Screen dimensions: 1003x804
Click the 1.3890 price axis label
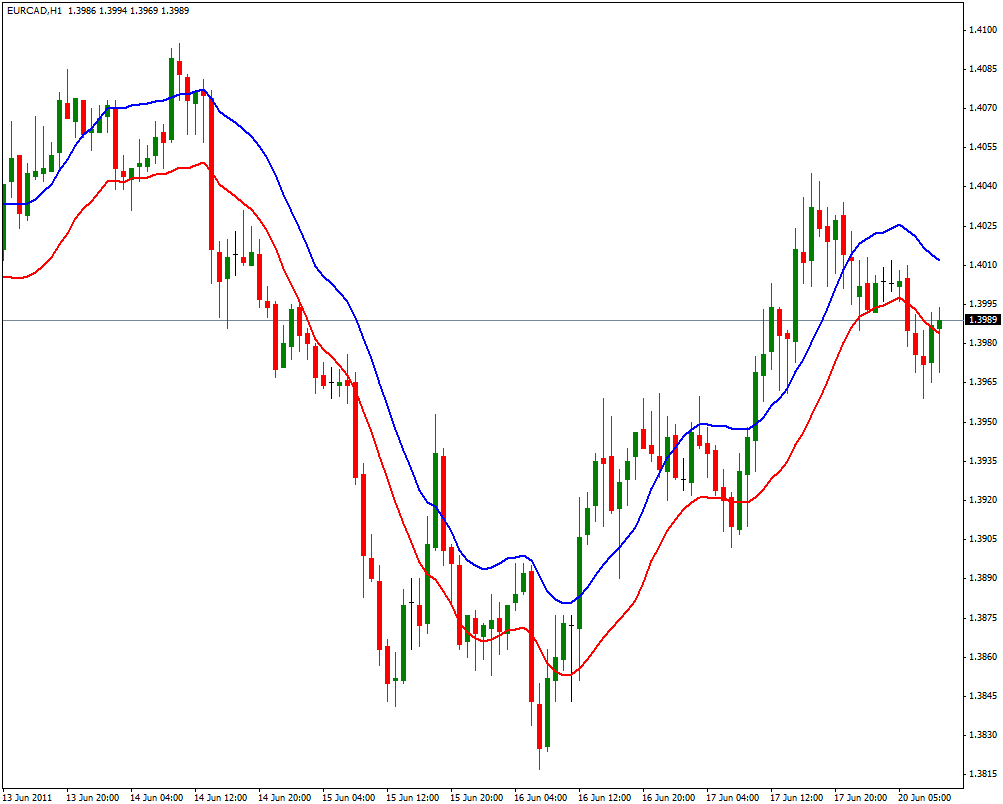point(983,578)
